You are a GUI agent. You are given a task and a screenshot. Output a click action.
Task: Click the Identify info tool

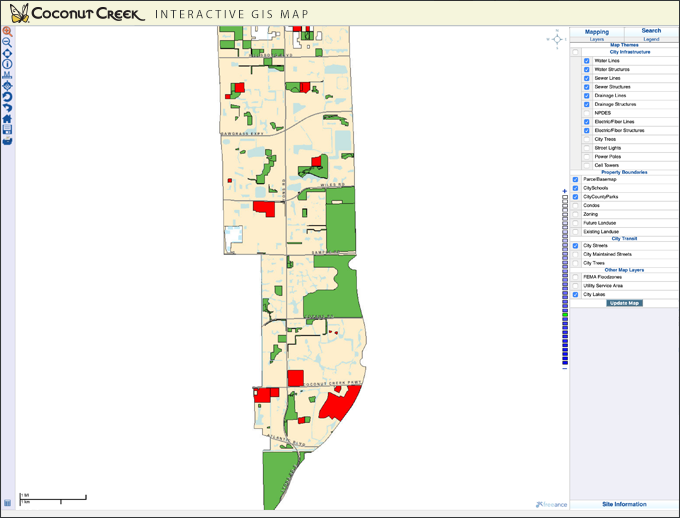(x=7, y=63)
